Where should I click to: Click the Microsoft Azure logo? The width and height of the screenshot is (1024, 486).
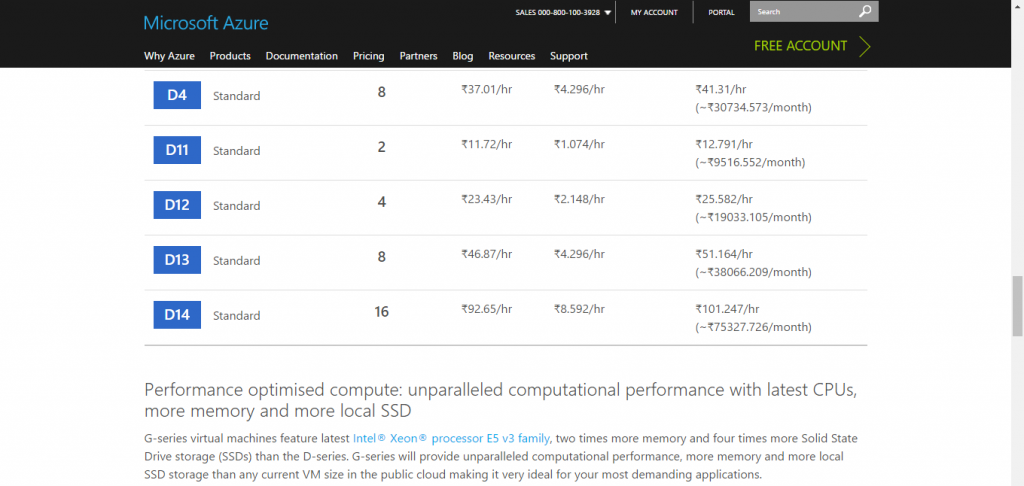click(x=205, y=23)
